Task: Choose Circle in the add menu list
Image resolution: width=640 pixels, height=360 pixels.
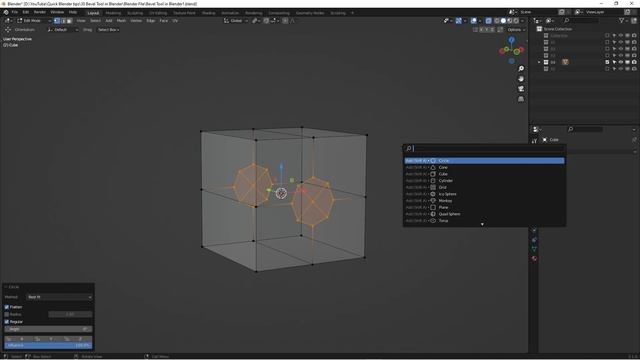Action: 484,161
